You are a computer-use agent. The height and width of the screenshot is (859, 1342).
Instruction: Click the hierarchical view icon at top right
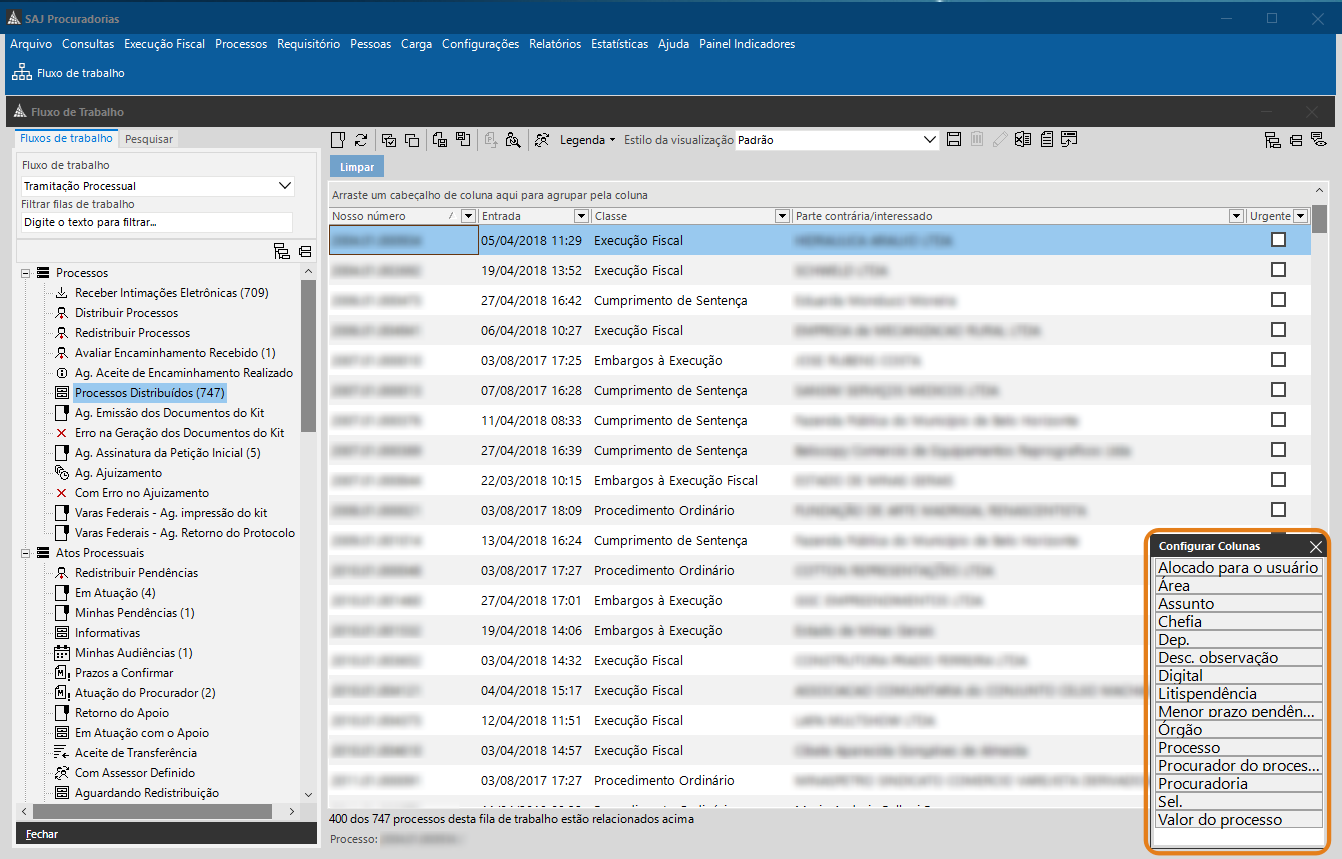click(x=1273, y=141)
